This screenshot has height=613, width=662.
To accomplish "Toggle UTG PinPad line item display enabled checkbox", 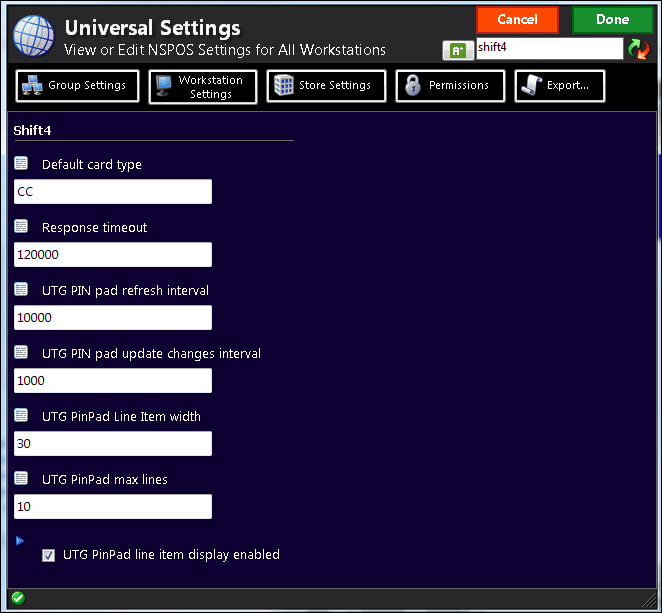I will [49, 555].
